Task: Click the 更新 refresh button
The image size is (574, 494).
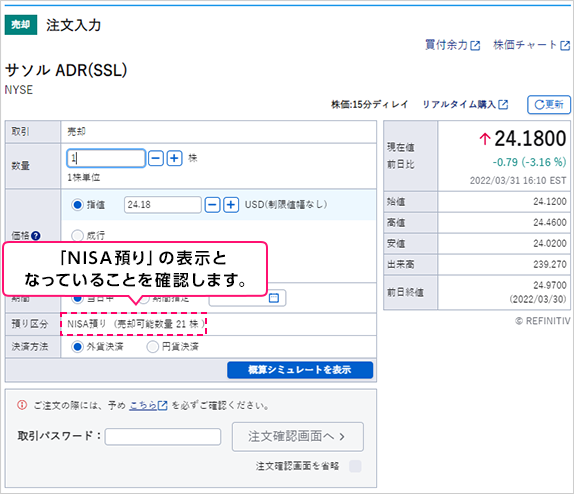Action: 549,105
